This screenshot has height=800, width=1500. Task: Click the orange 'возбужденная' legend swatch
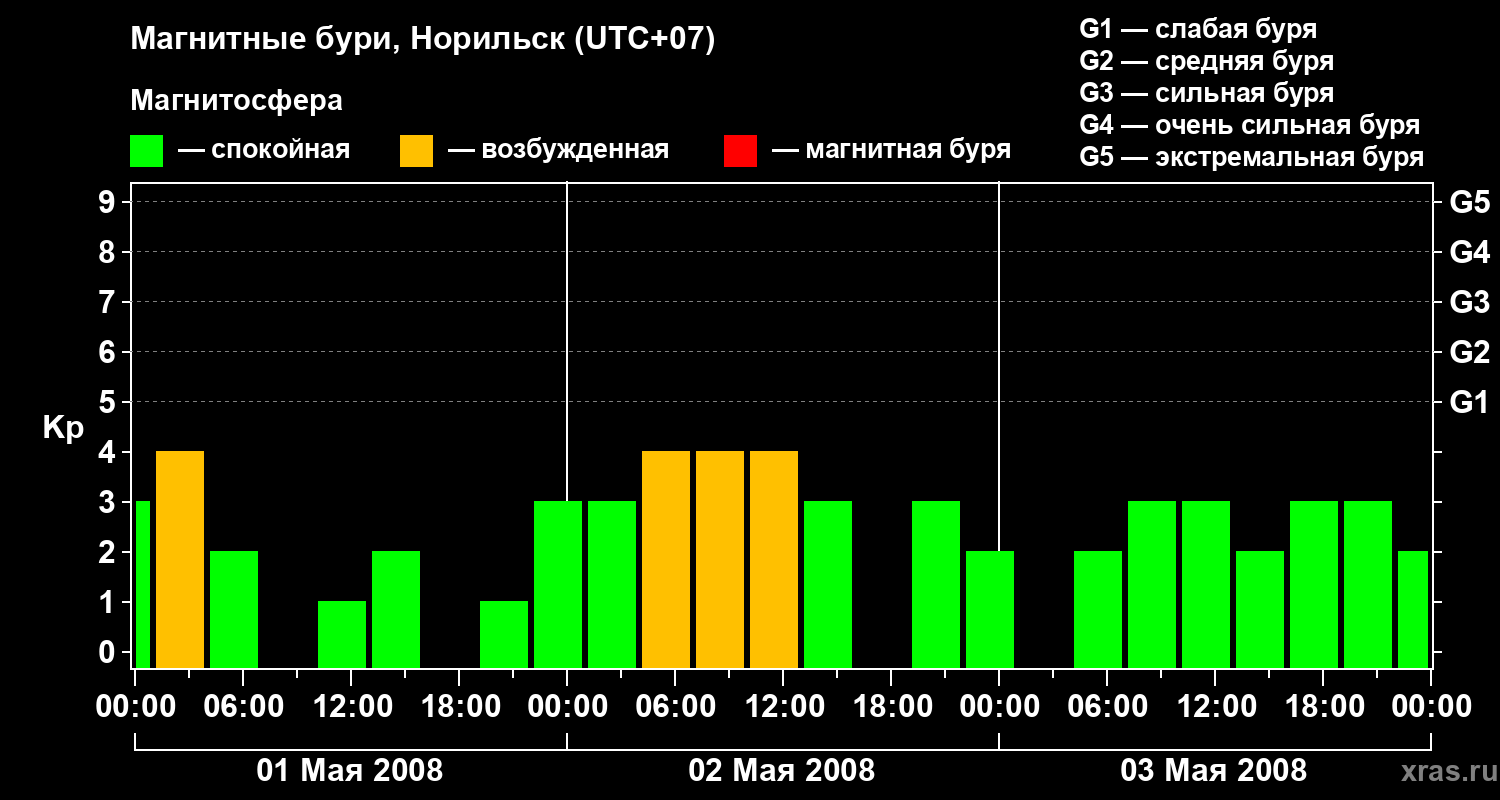point(417,151)
